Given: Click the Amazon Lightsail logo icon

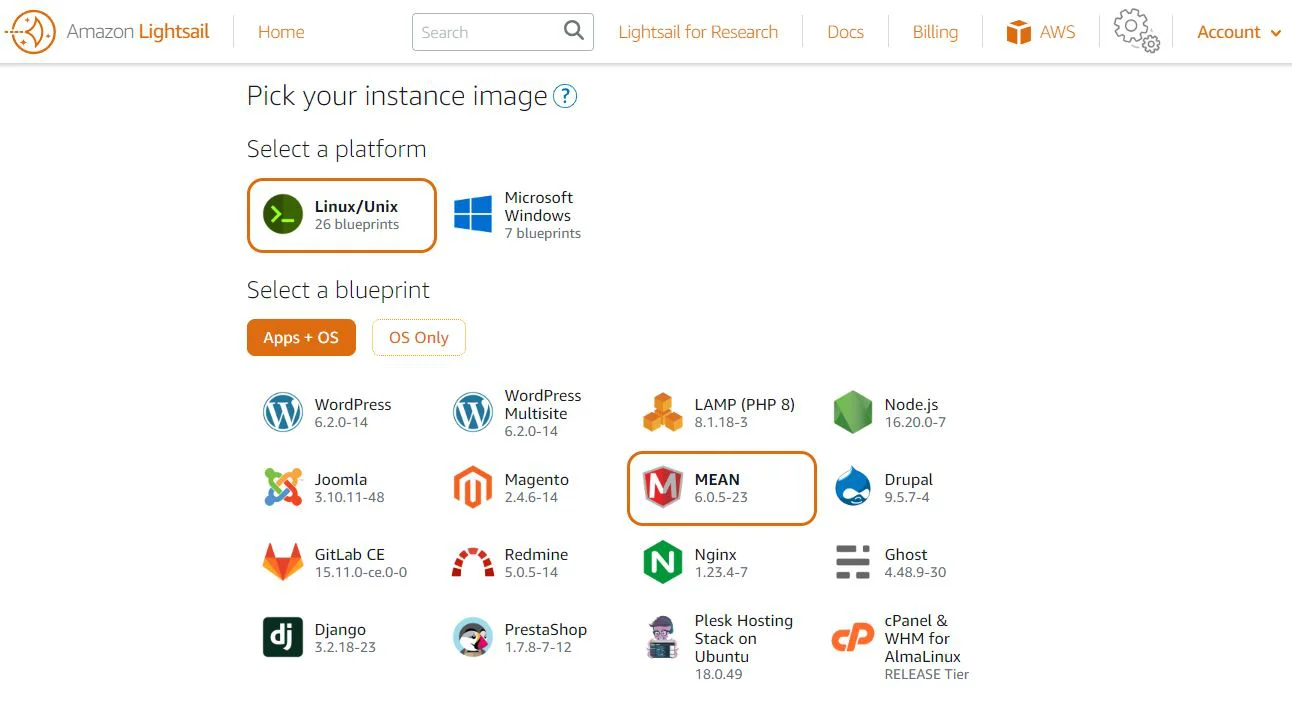Looking at the screenshot, I should click(31, 32).
